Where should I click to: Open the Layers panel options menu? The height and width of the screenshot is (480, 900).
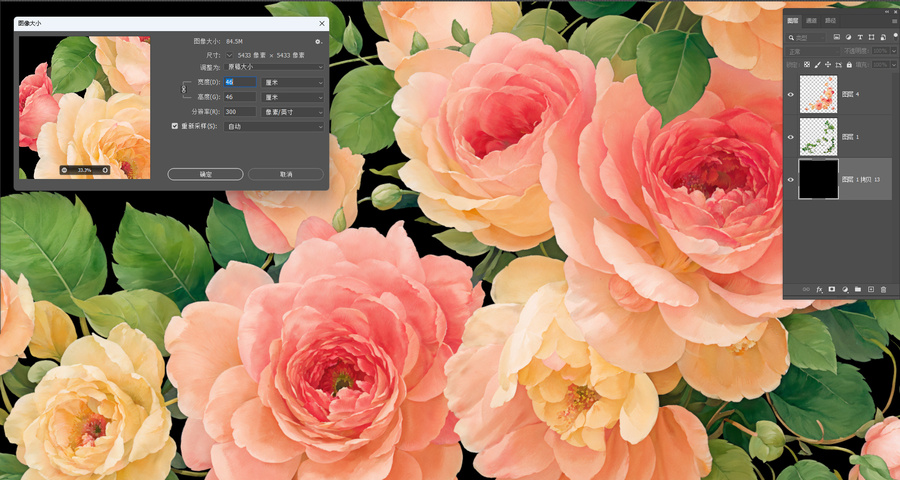[894, 21]
